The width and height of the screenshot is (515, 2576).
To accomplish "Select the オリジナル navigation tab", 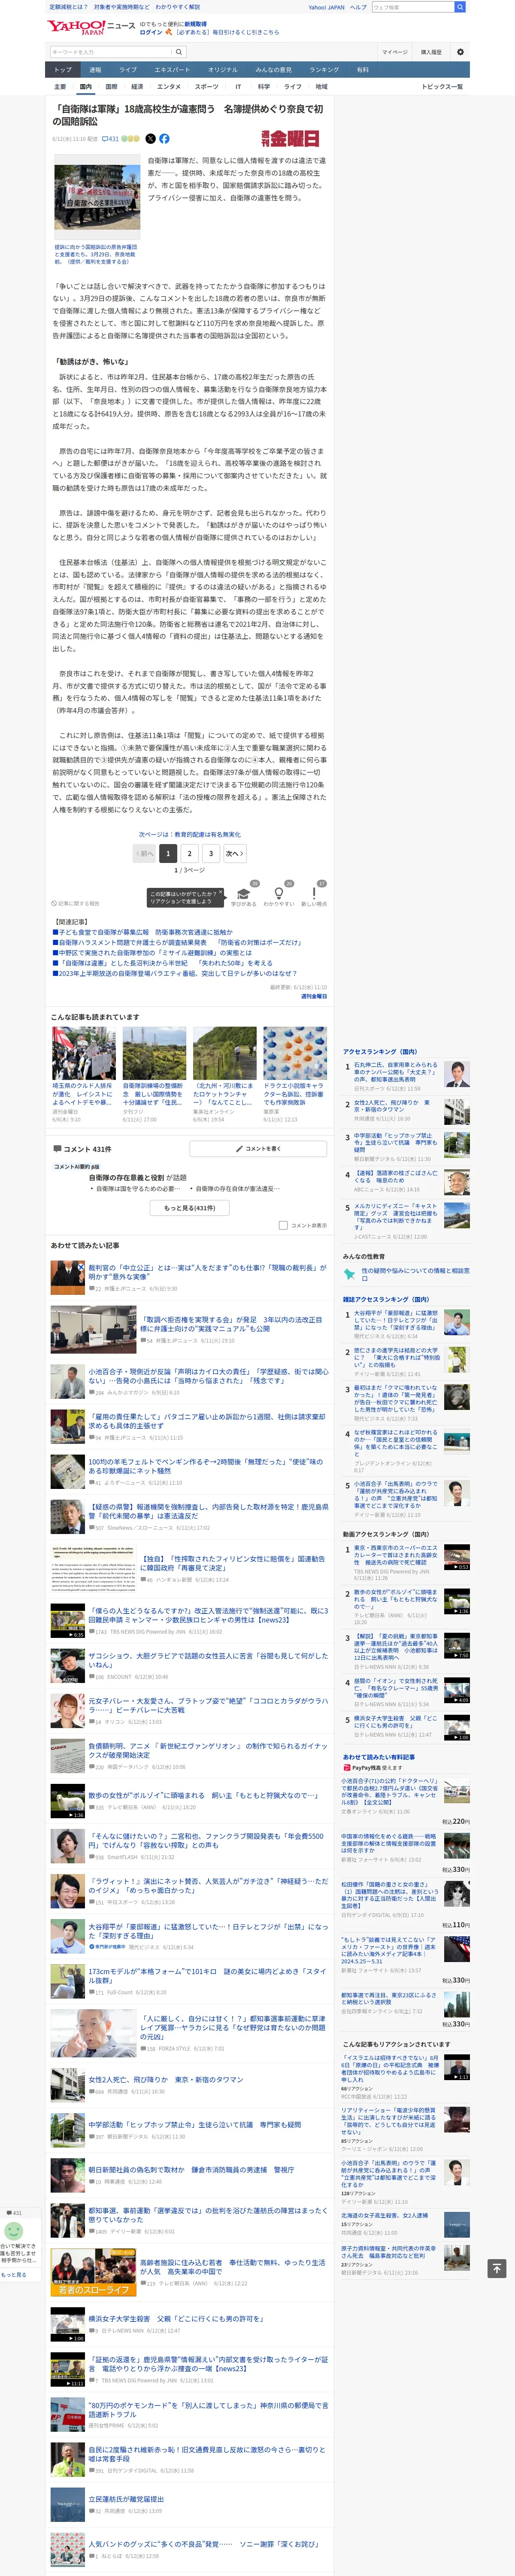I will [x=223, y=70].
